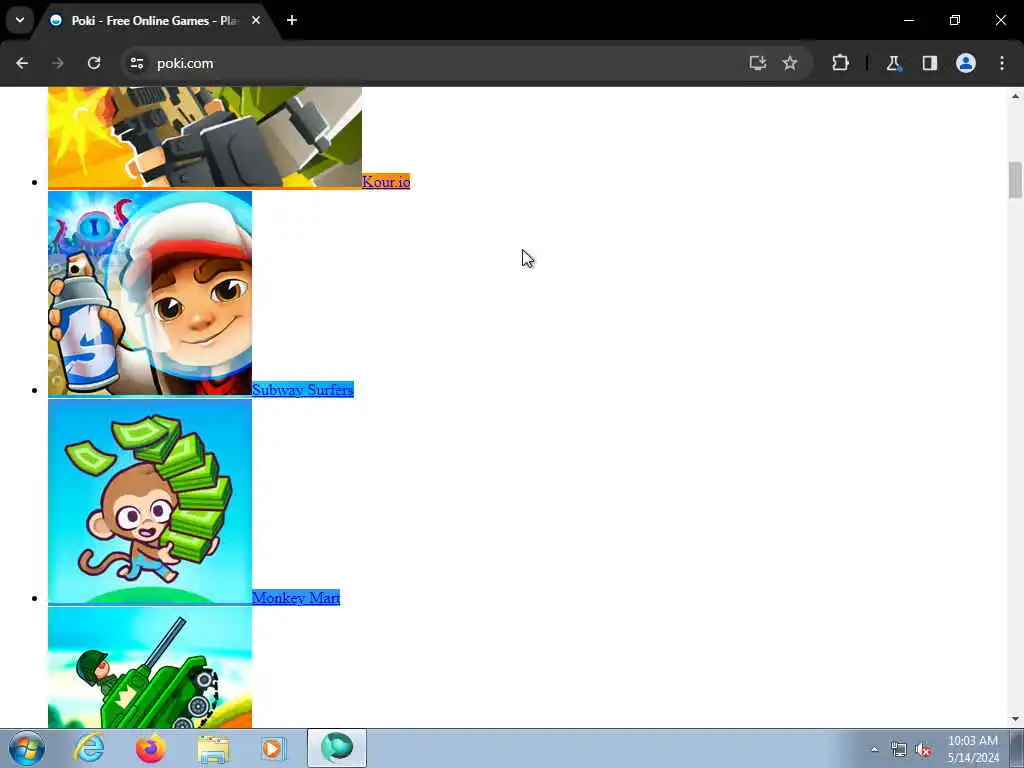
Task: Open the Chrome three-dot menu
Action: [1002, 63]
